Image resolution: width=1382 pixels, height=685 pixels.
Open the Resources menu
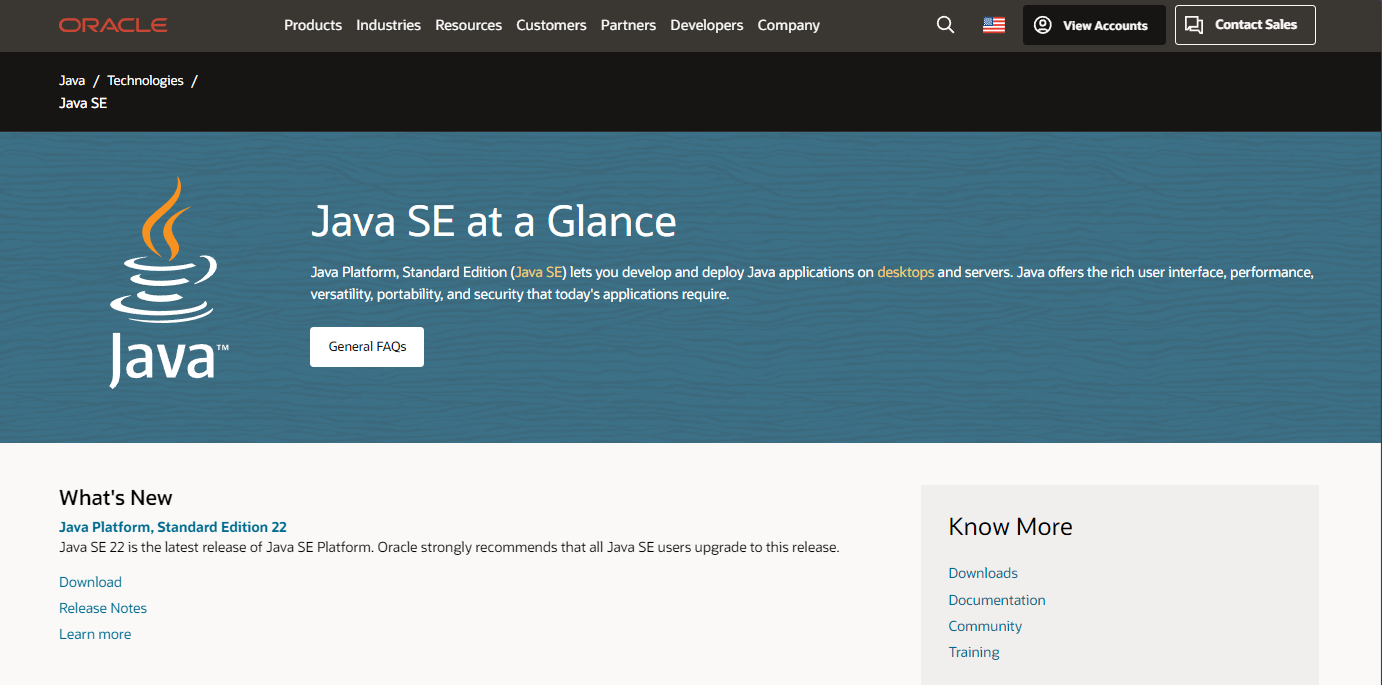[468, 25]
